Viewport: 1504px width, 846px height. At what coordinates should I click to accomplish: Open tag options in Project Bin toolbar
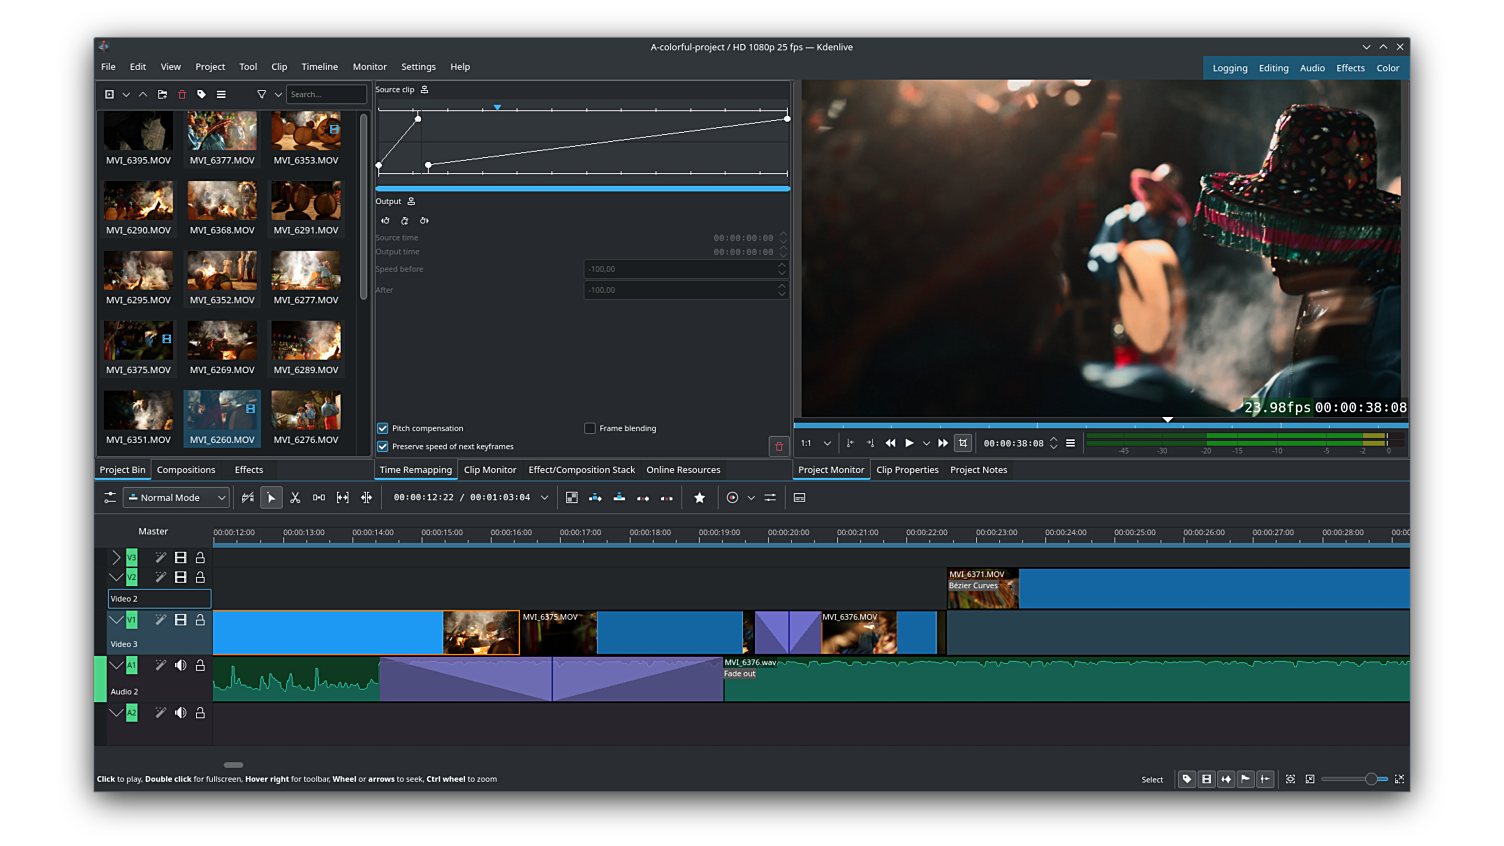[201, 94]
